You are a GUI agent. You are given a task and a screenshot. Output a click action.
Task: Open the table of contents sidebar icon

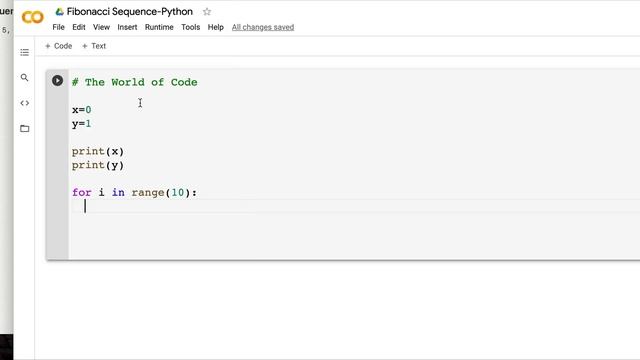click(x=24, y=52)
